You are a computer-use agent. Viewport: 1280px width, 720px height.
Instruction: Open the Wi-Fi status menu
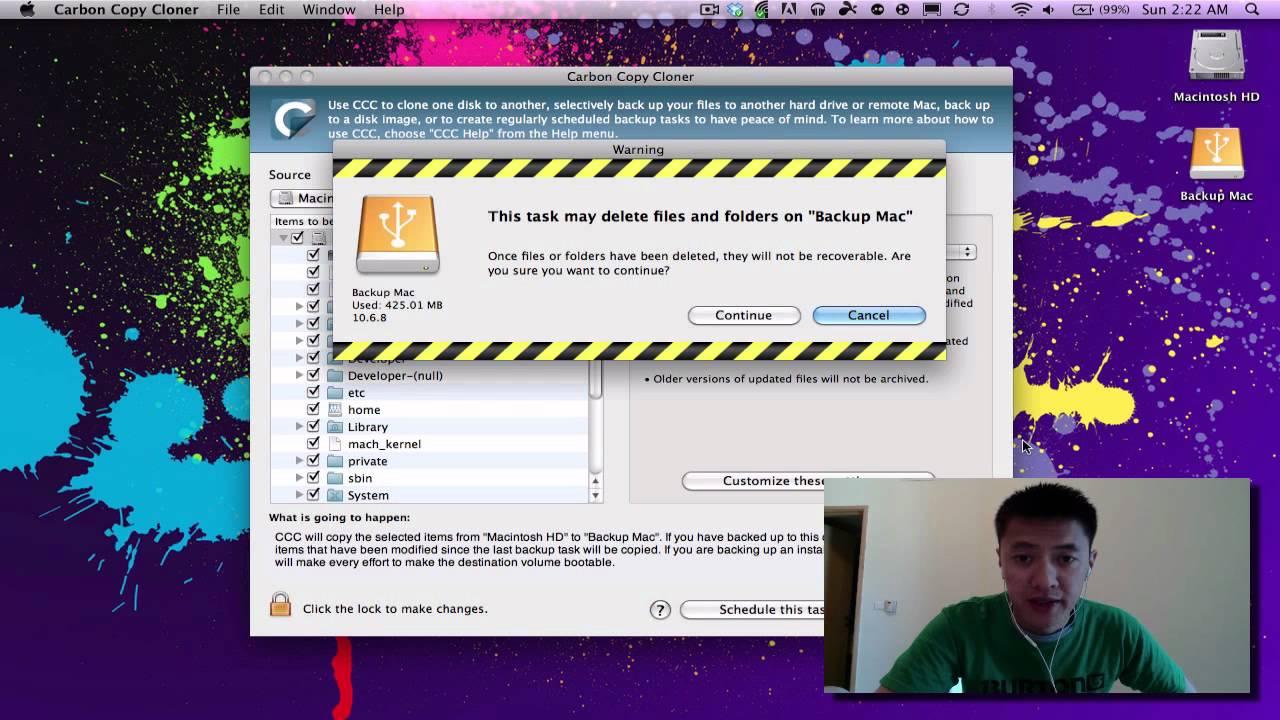[x=1021, y=10]
